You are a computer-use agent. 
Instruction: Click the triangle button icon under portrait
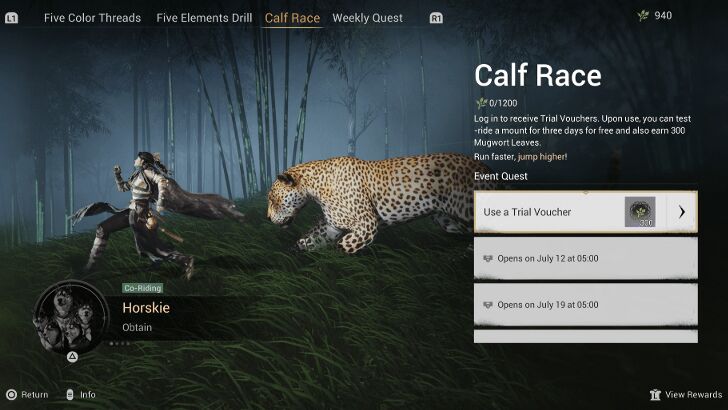pos(72,357)
